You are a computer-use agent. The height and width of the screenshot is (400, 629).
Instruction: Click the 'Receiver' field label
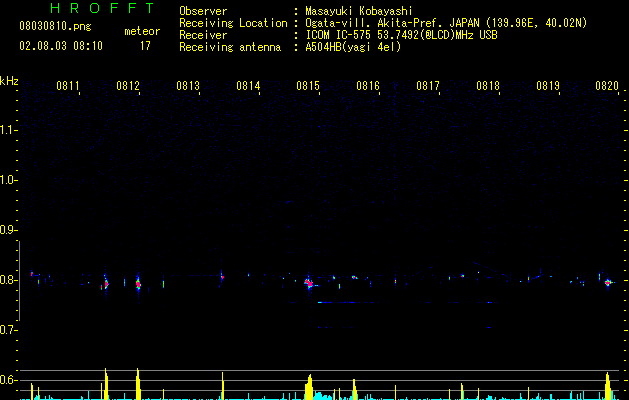click(x=203, y=35)
